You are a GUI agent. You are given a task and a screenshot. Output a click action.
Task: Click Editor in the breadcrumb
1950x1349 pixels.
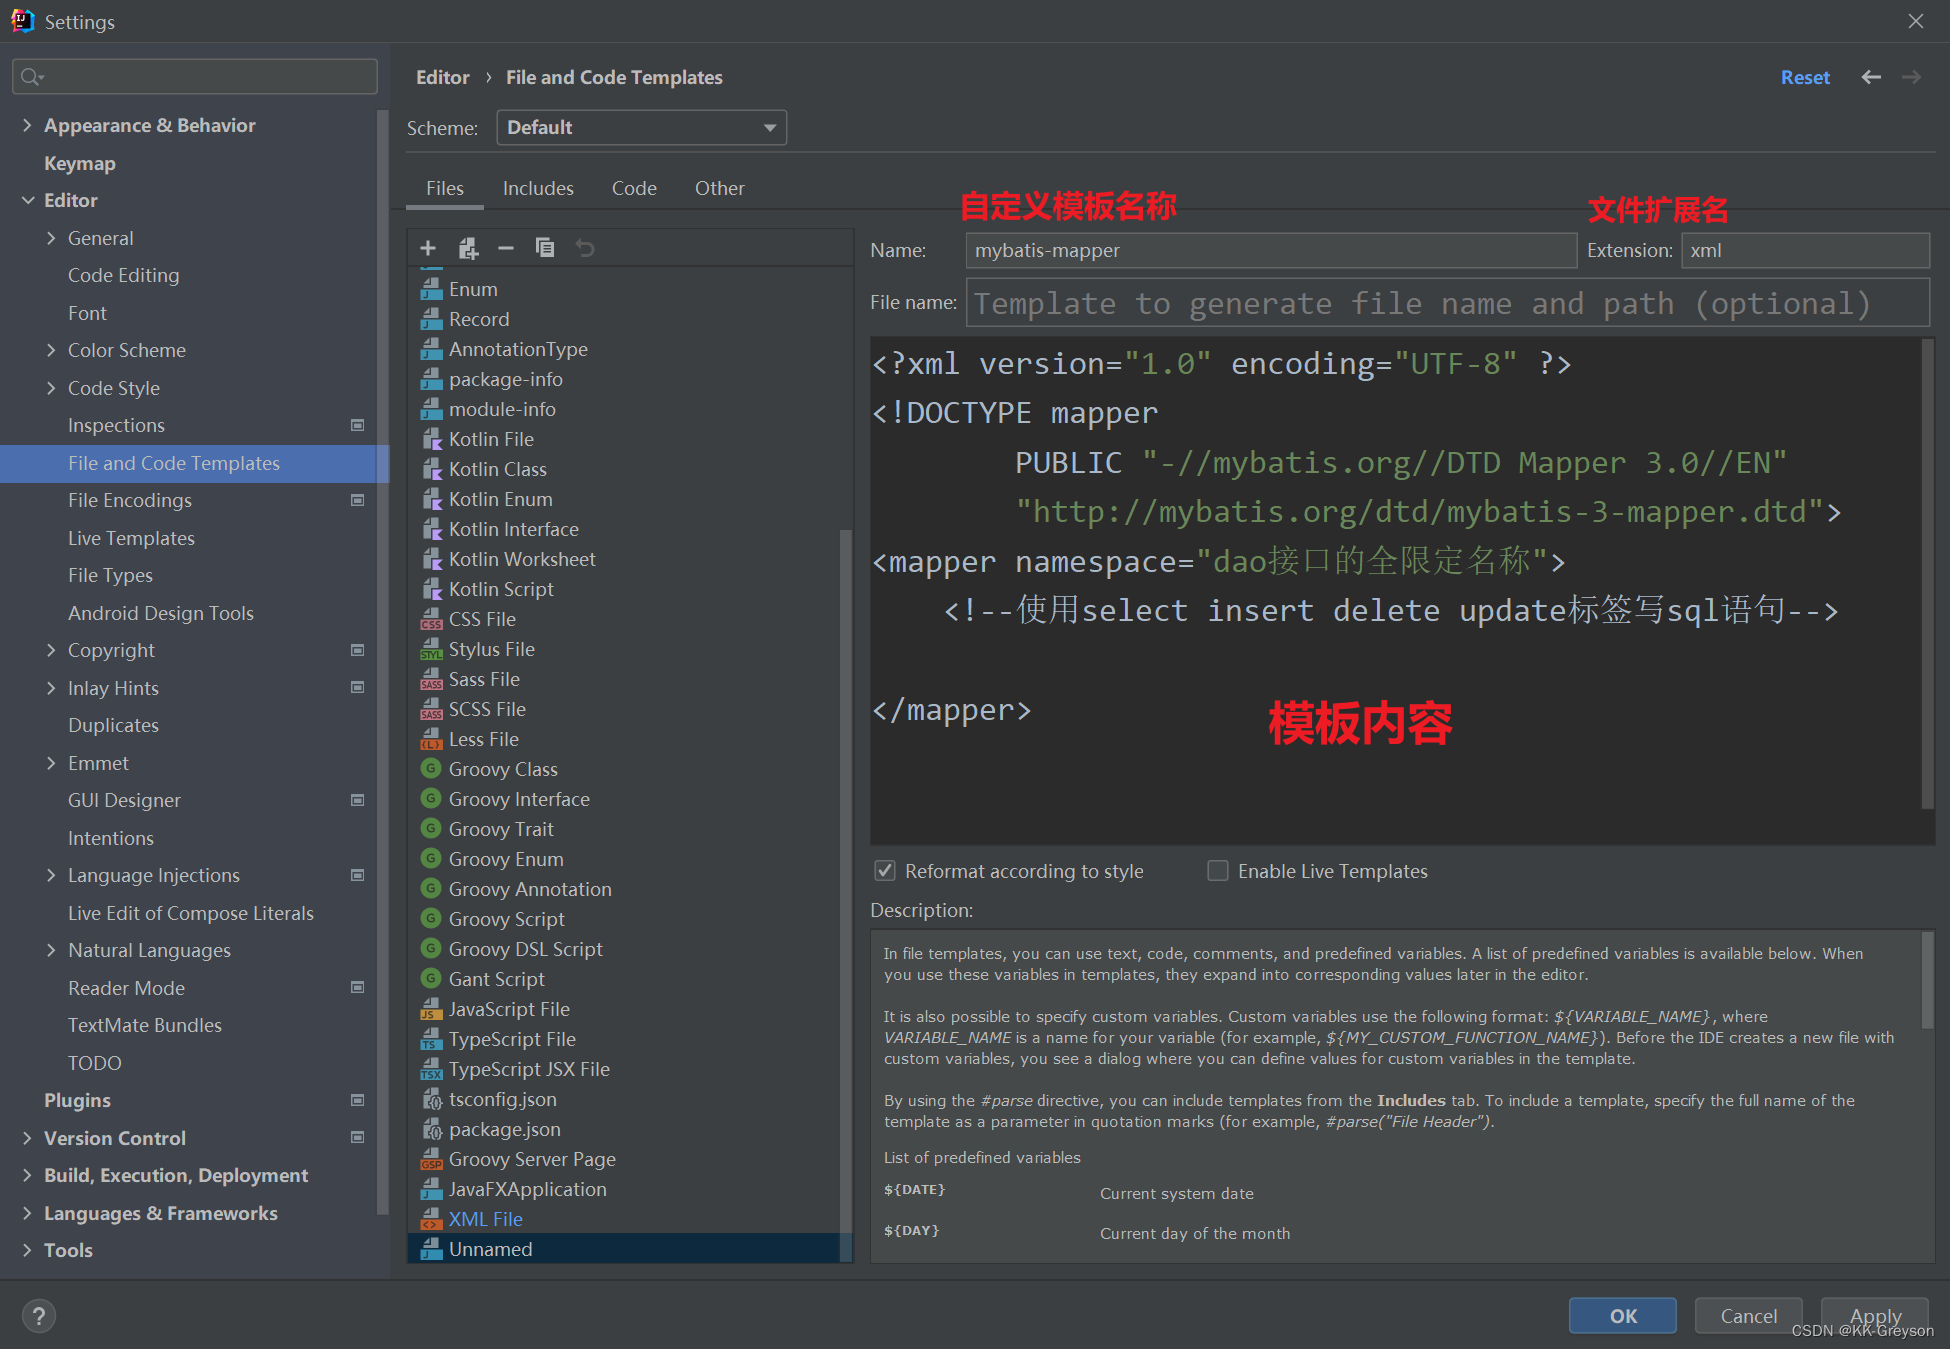click(x=443, y=77)
